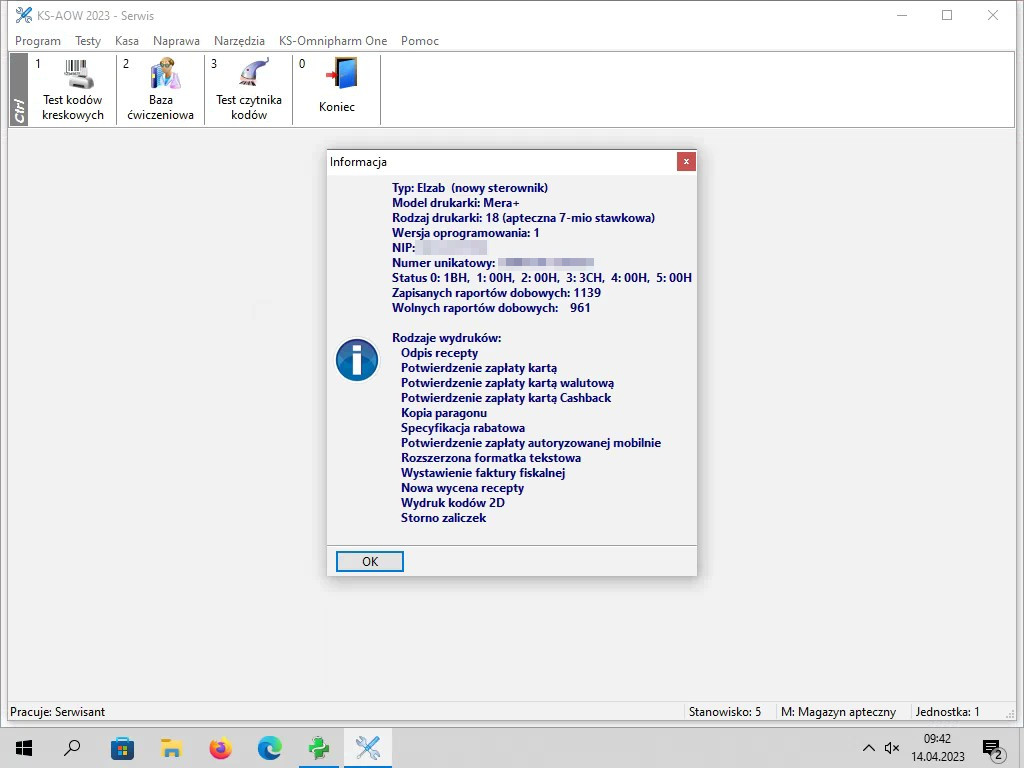The height and width of the screenshot is (768, 1024).
Task: Click 'Potwierdzenie zapłaty kartą walutową' entry
Action: [x=507, y=383]
